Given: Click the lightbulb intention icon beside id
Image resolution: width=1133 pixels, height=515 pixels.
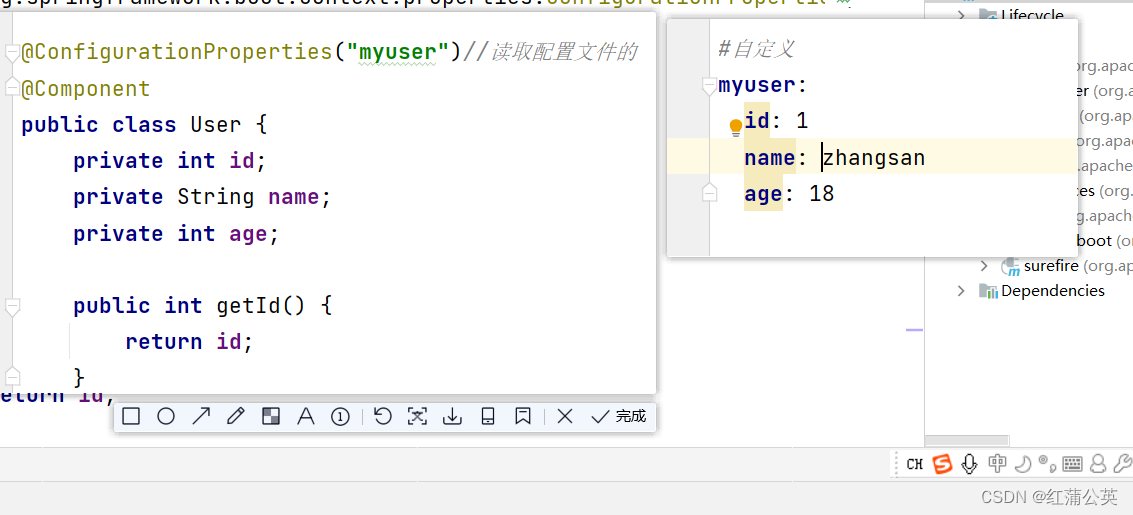Looking at the screenshot, I should click(736, 128).
